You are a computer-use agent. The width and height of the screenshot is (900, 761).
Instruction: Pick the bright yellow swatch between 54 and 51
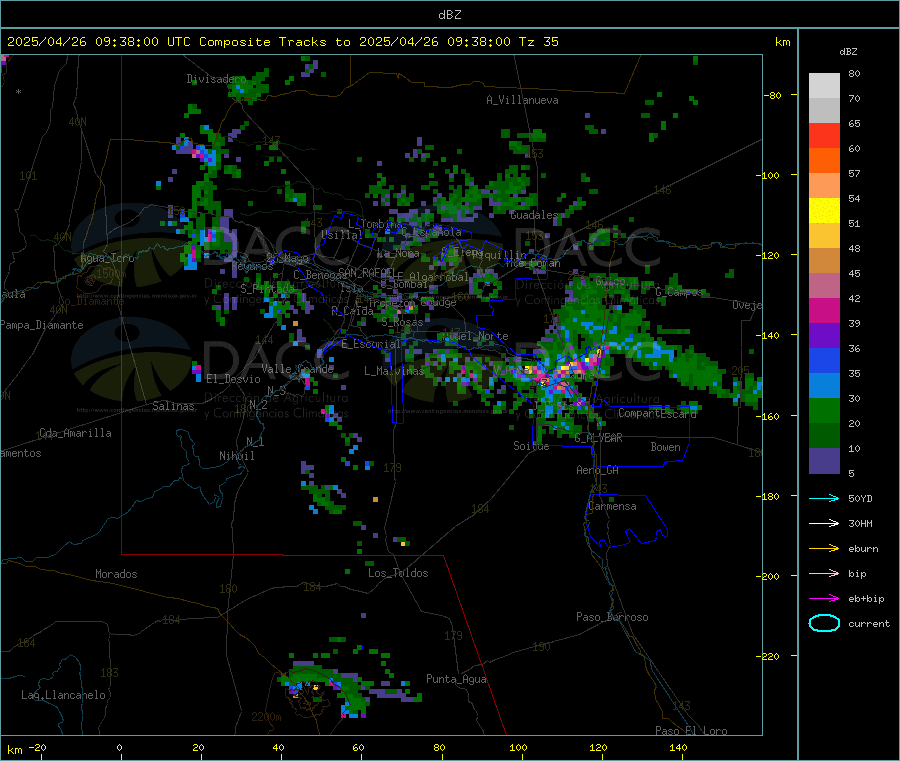pyautogui.click(x=824, y=211)
